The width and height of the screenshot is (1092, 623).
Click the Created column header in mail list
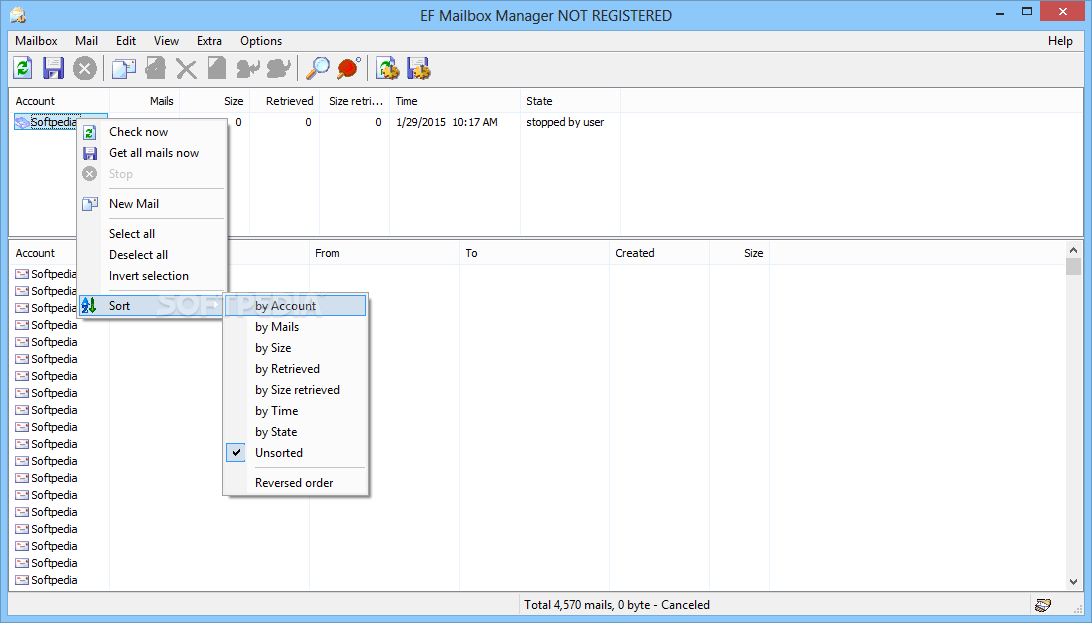tap(660, 253)
